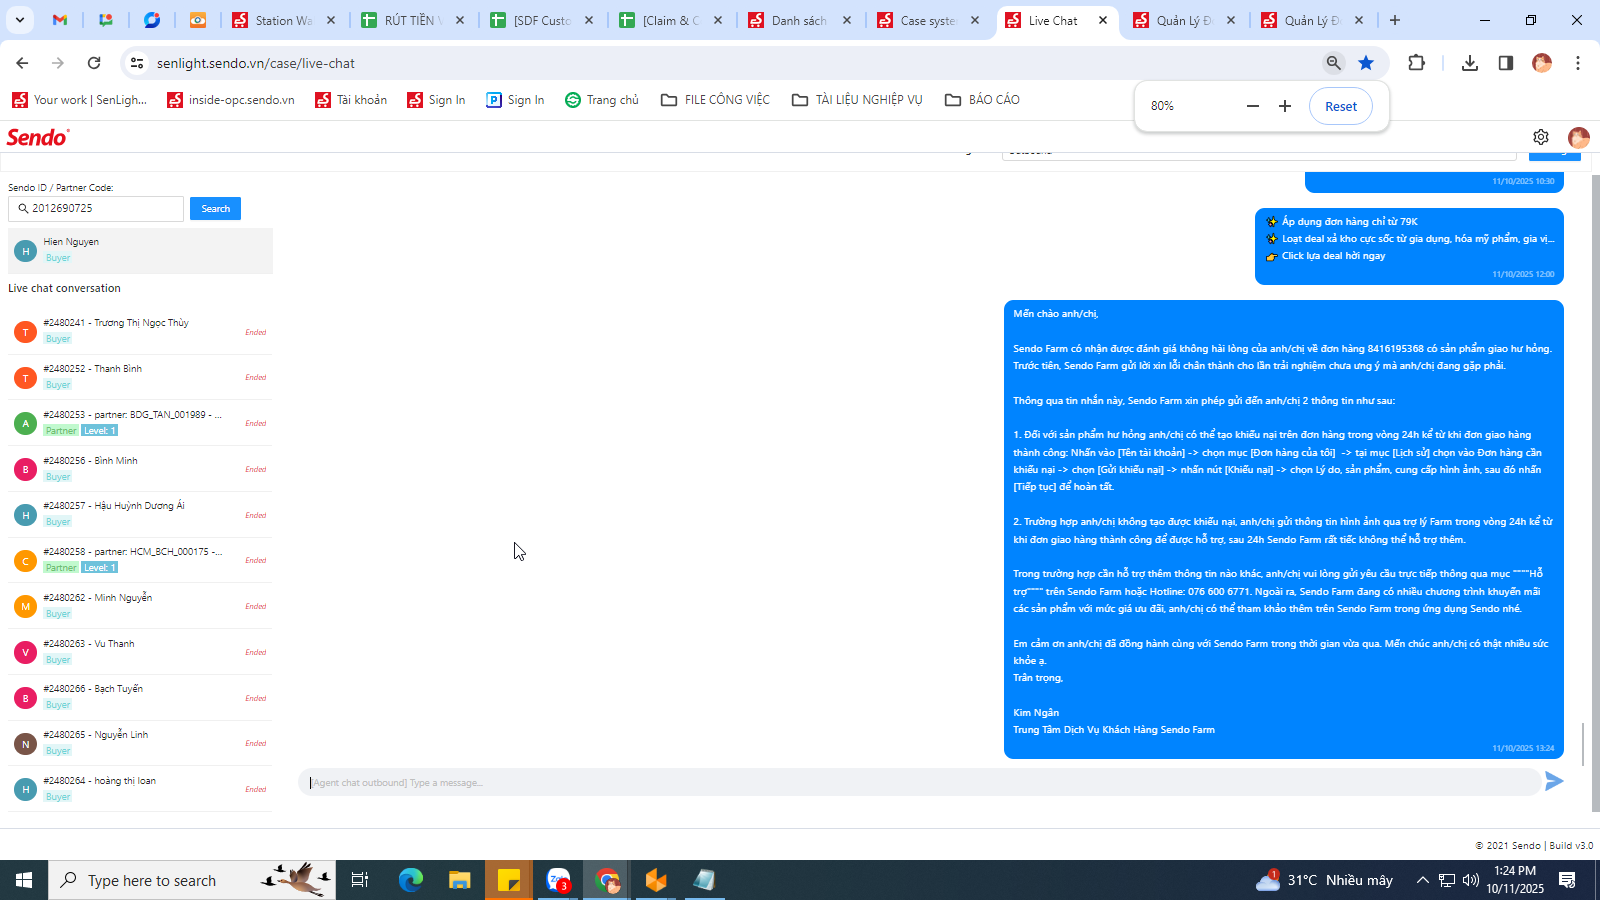The image size is (1600, 900).
Task: Open File Explorer from taskbar
Action: pyautogui.click(x=459, y=880)
